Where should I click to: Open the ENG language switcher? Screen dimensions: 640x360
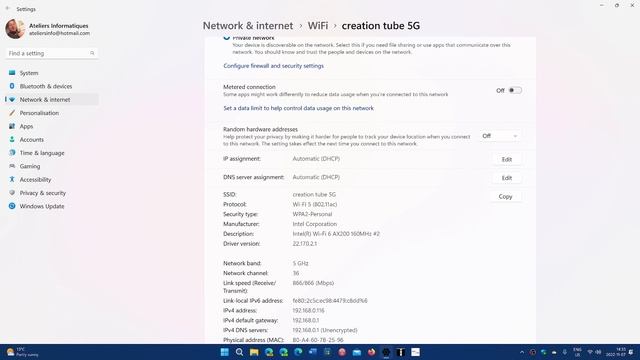[577, 352]
